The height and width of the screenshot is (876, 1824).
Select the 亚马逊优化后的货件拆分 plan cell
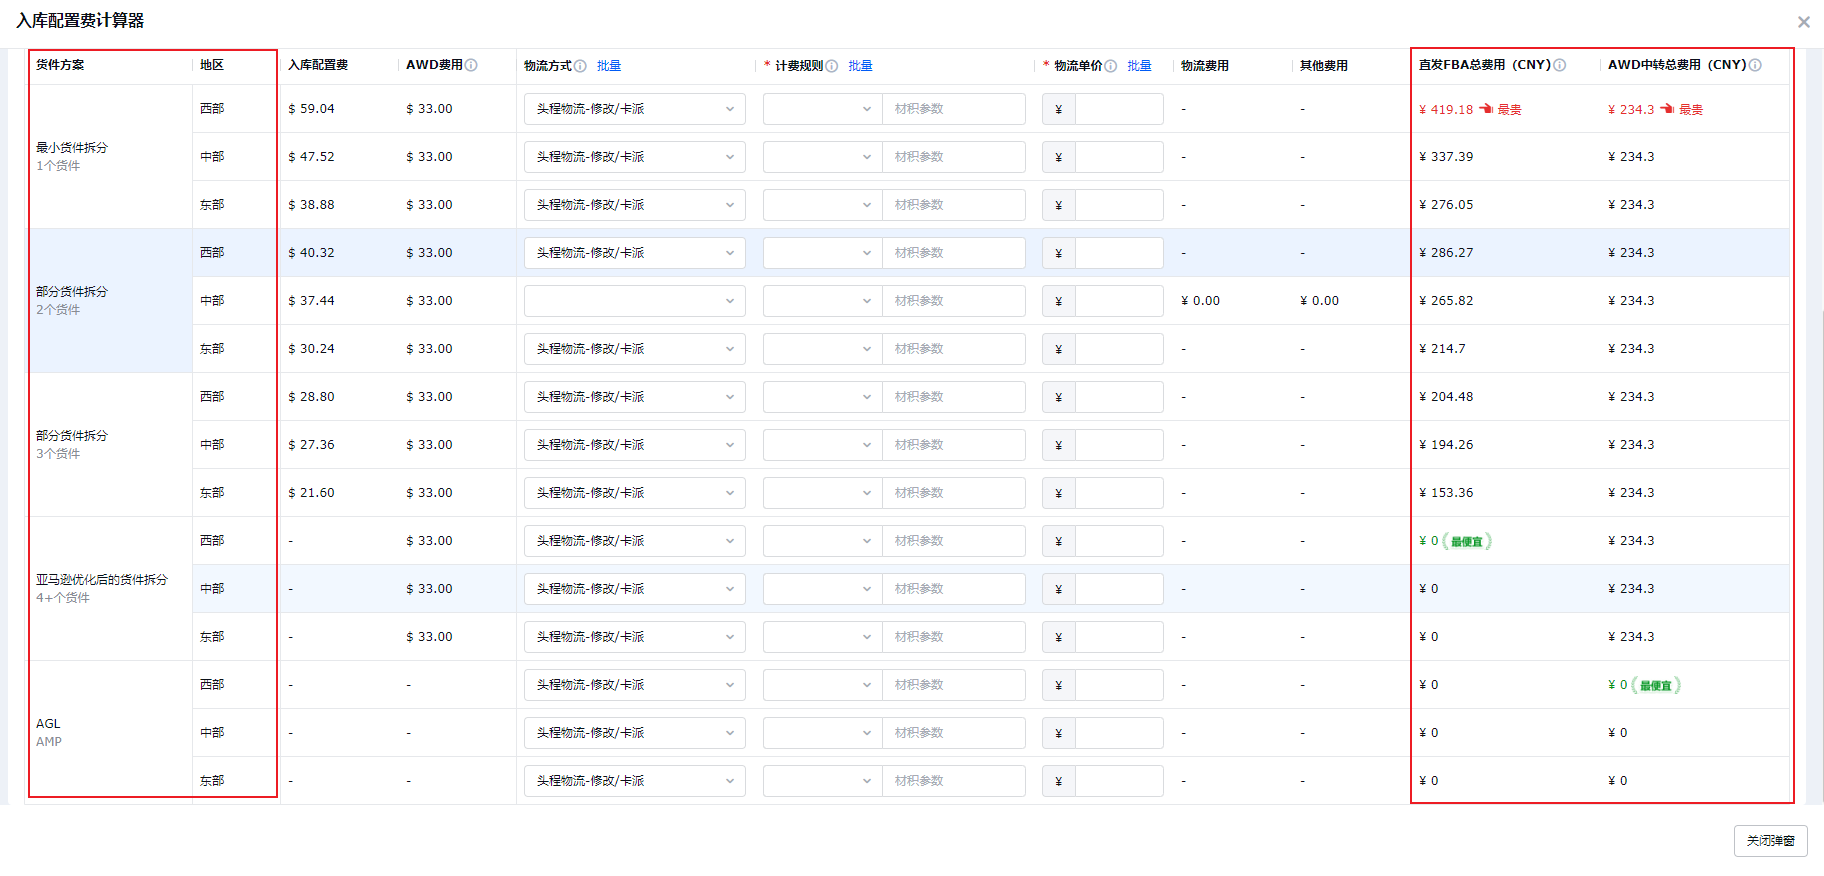[110, 589]
